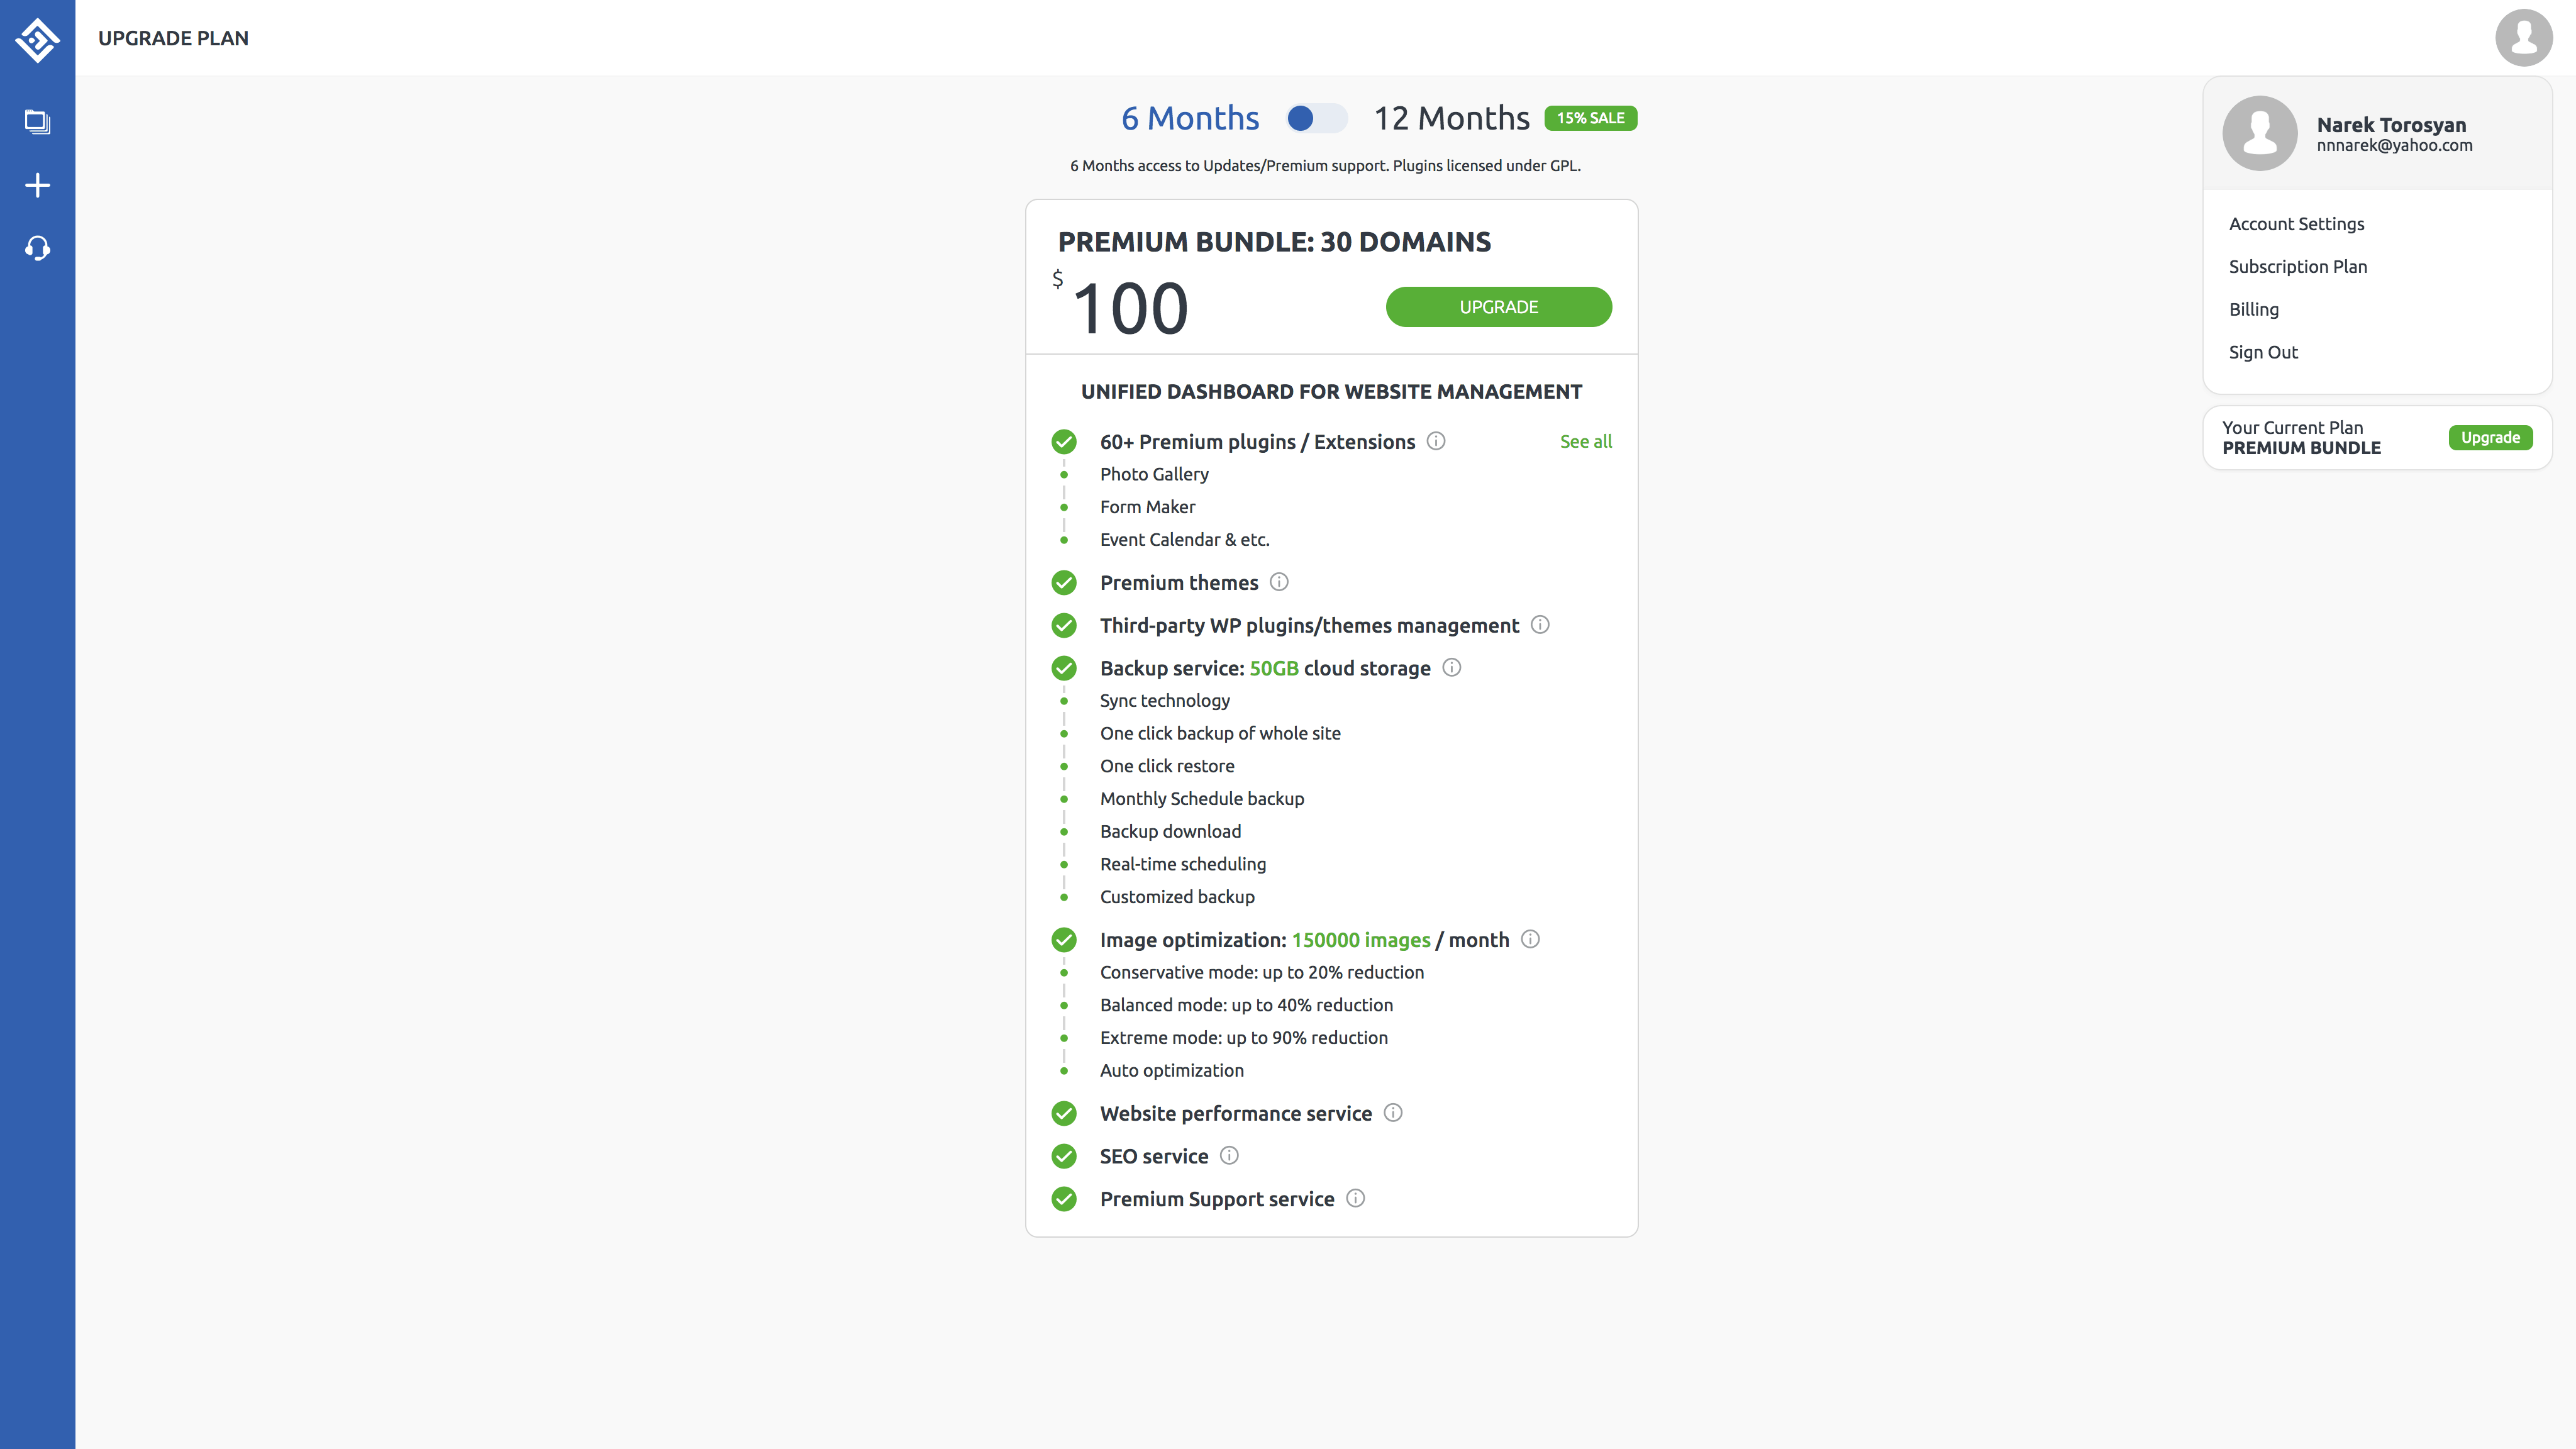Click See all plugins link

tap(1585, 442)
